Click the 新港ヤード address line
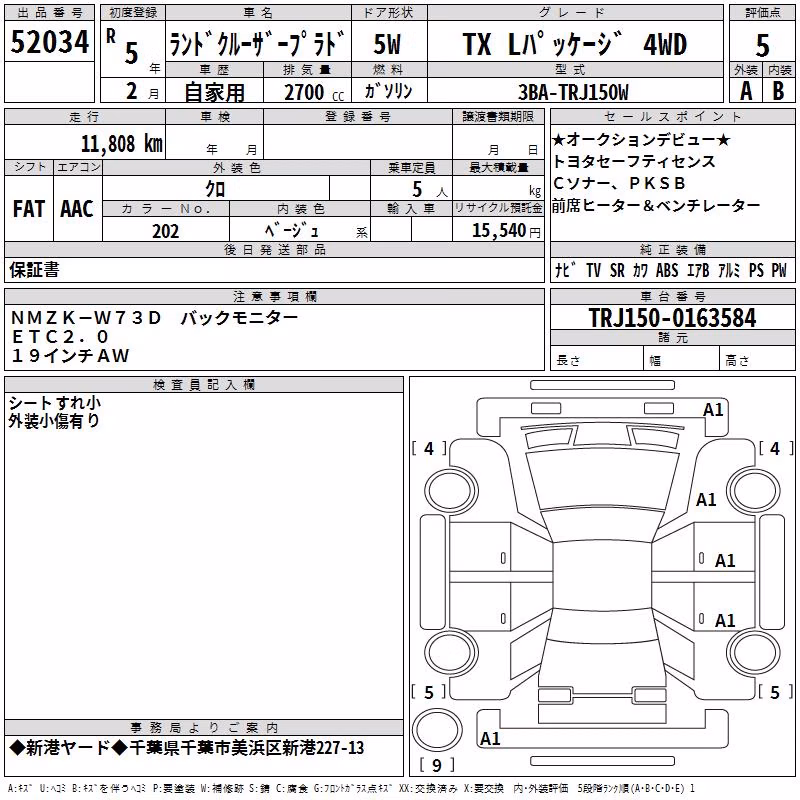Image resolution: width=800 pixels, height=800 pixels. tap(187, 748)
